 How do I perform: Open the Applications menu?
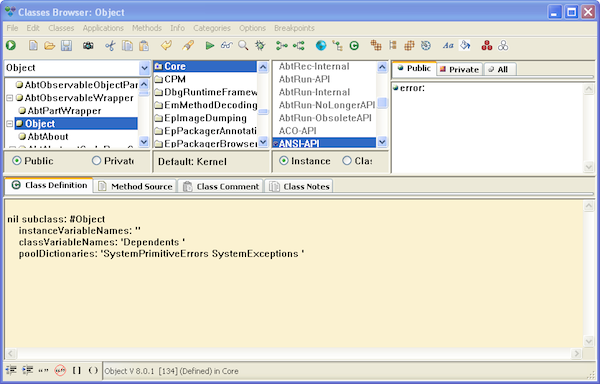pyautogui.click(x=103, y=28)
